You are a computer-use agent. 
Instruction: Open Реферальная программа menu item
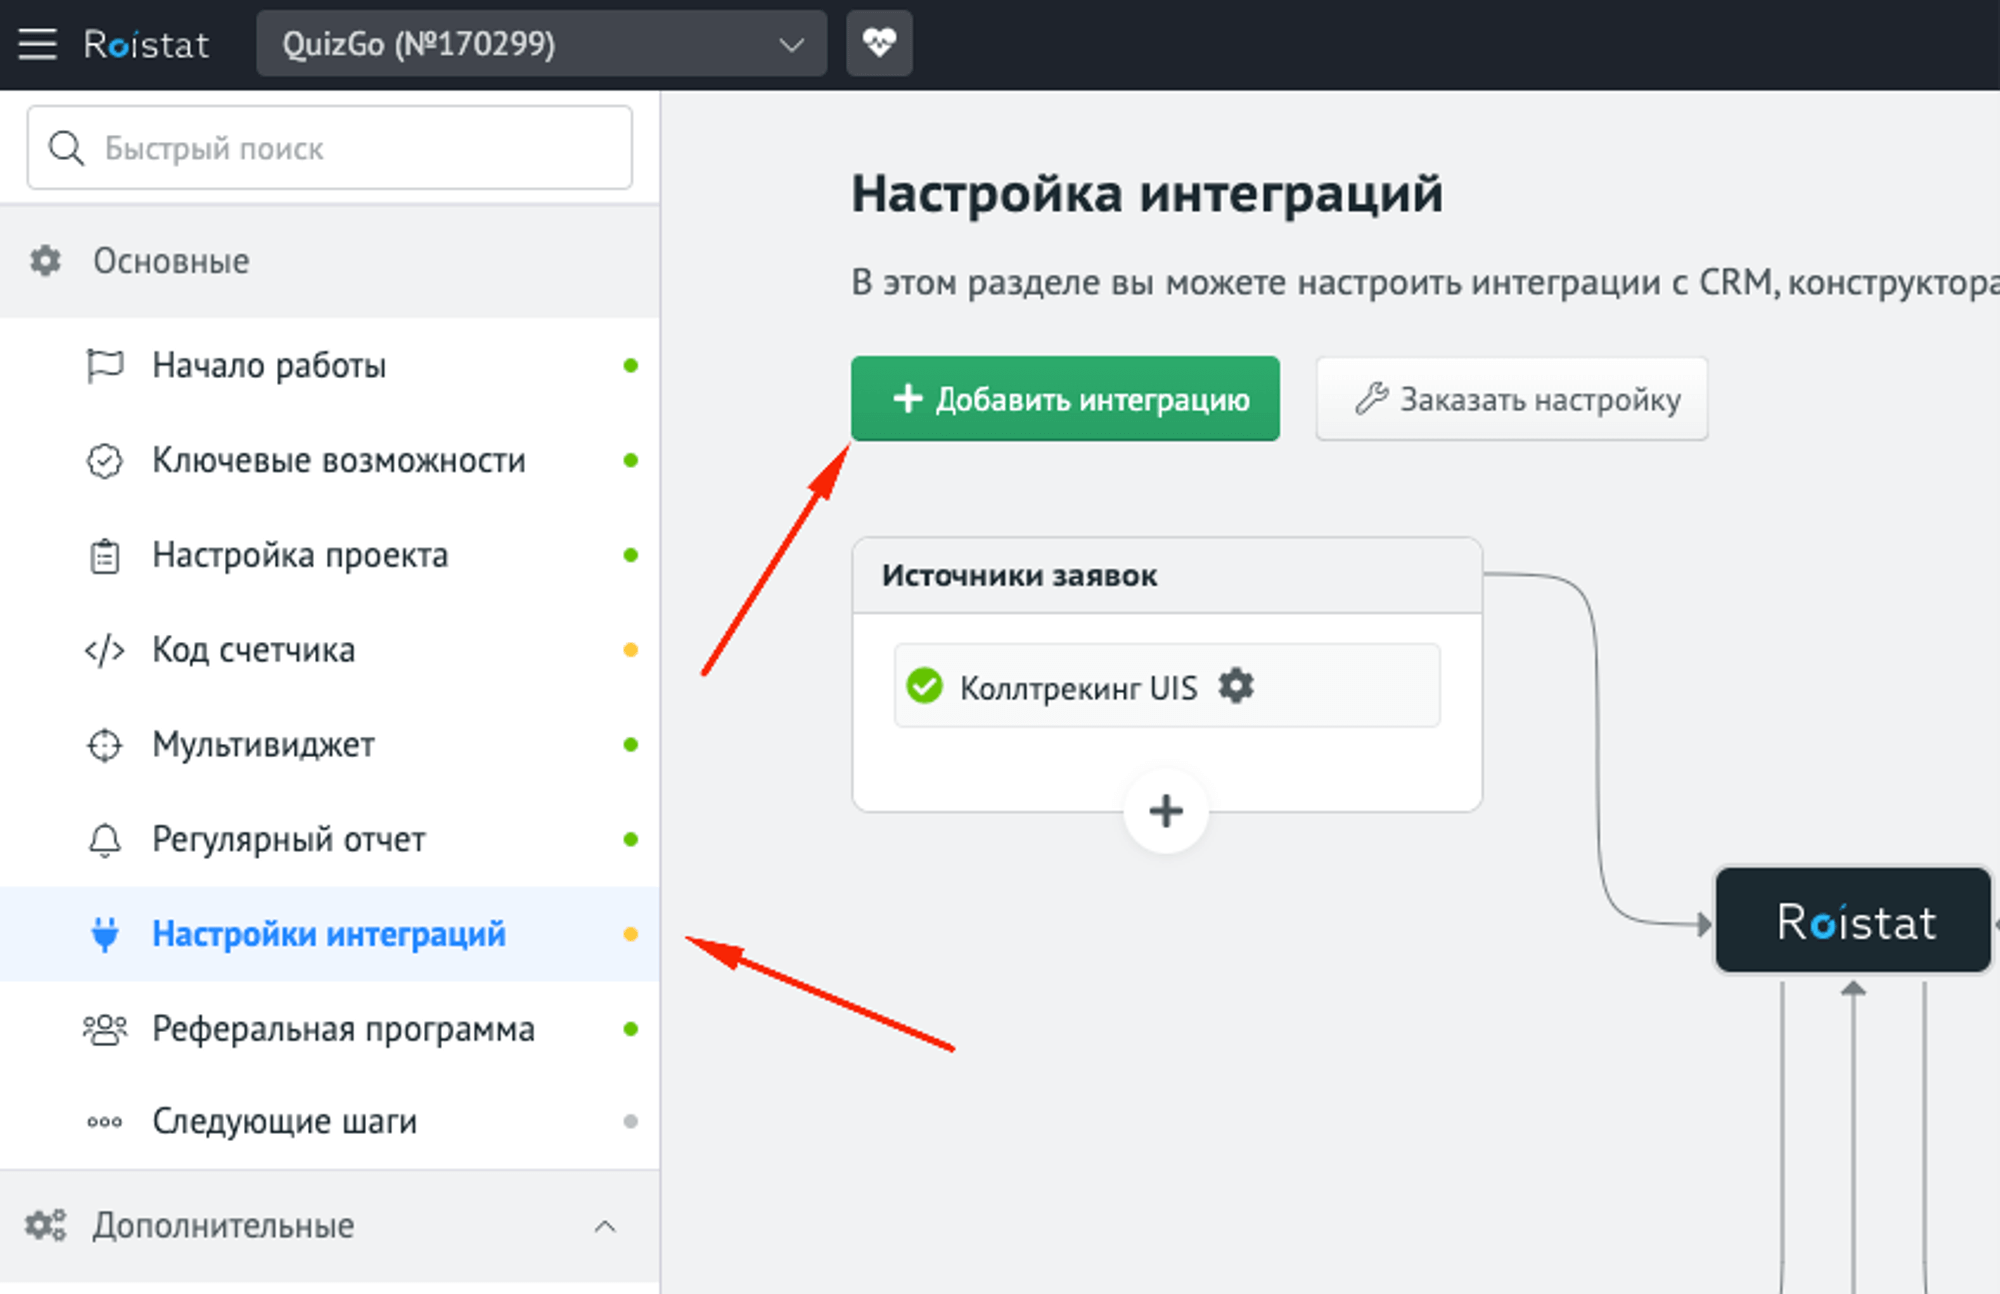click(x=343, y=1028)
